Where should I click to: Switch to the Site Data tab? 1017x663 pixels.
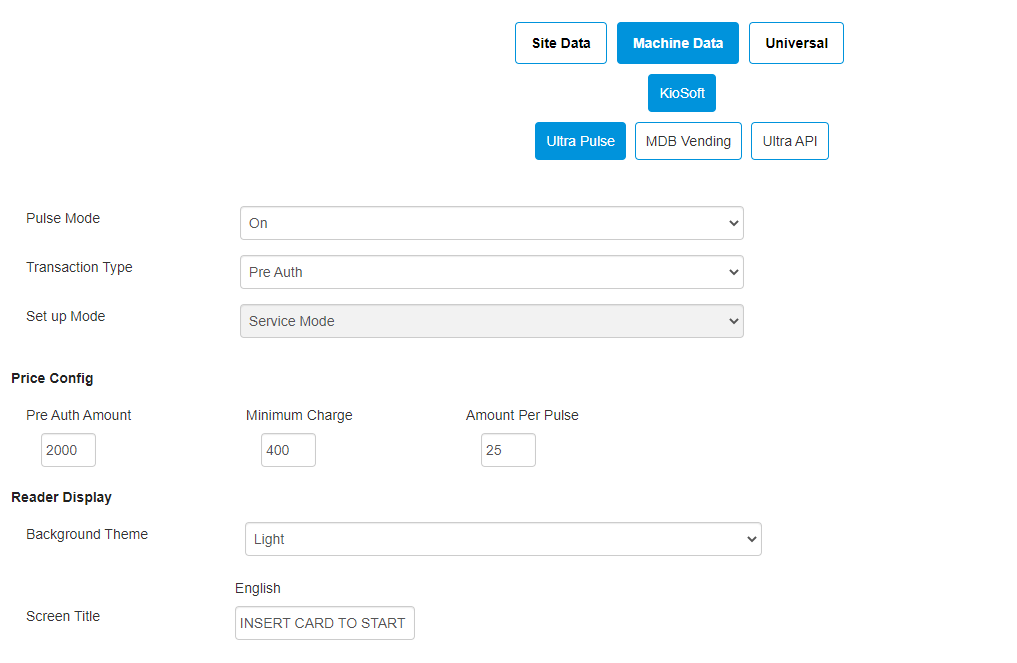click(x=560, y=42)
